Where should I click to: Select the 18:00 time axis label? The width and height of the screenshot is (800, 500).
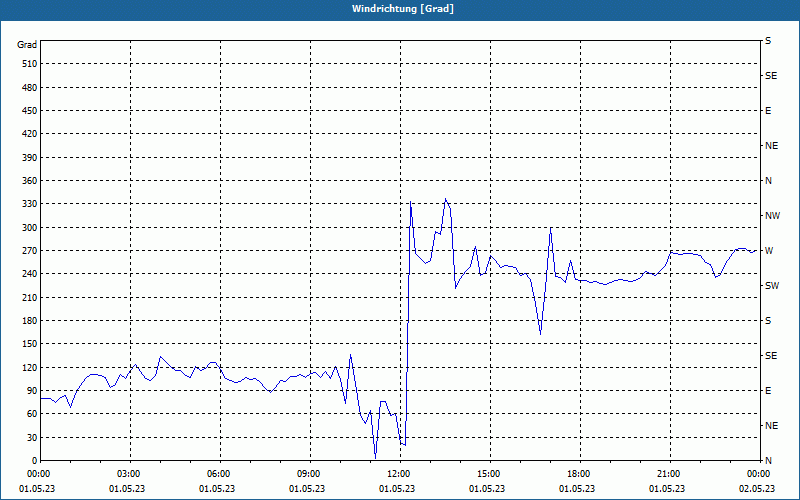click(580, 474)
